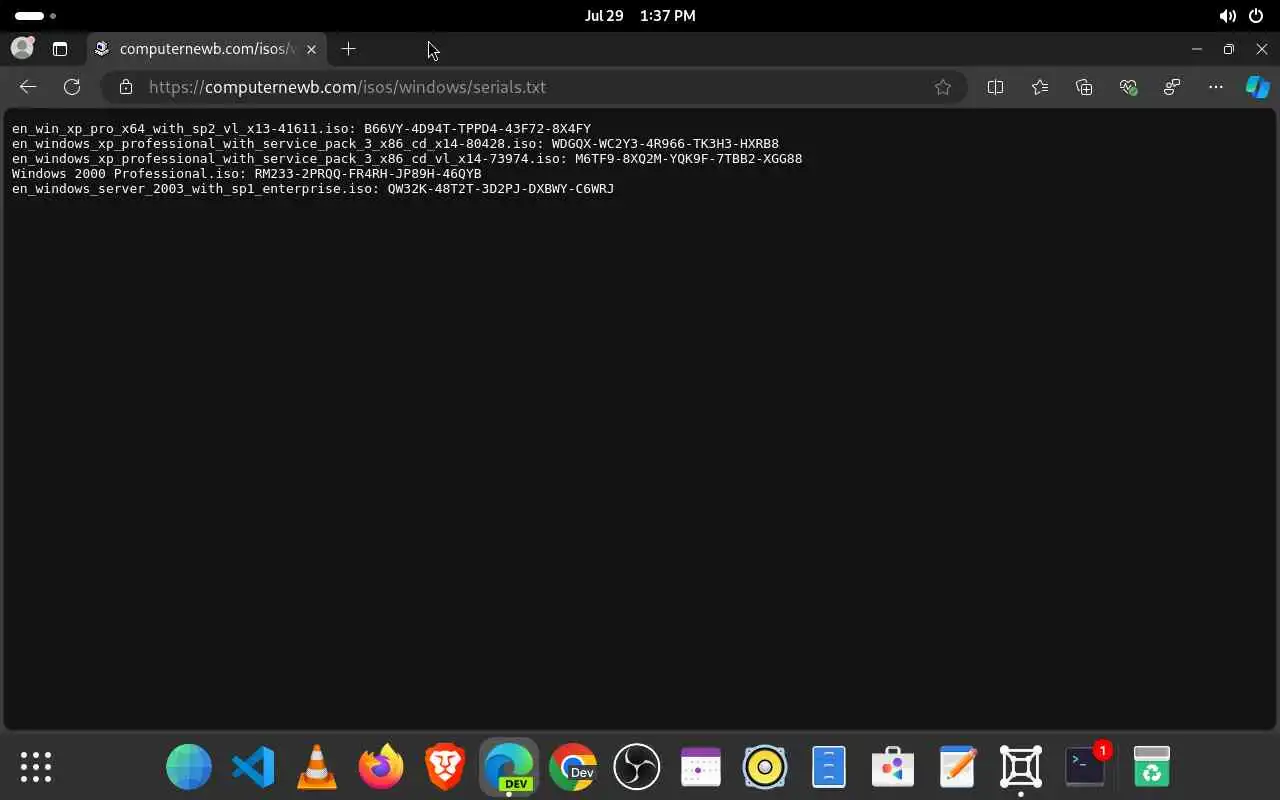This screenshot has width=1280, height=800.
Task: Open Collections panel
Action: (1084, 87)
